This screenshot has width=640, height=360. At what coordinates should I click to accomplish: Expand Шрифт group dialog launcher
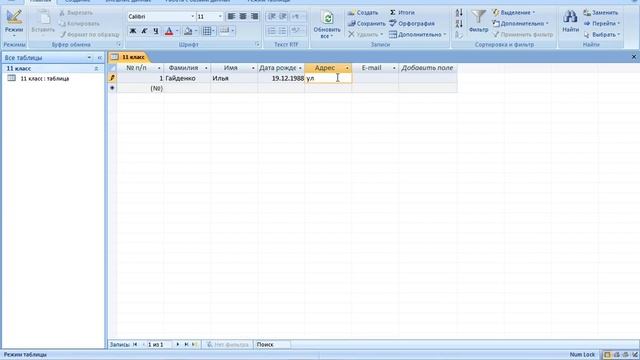click(x=258, y=44)
